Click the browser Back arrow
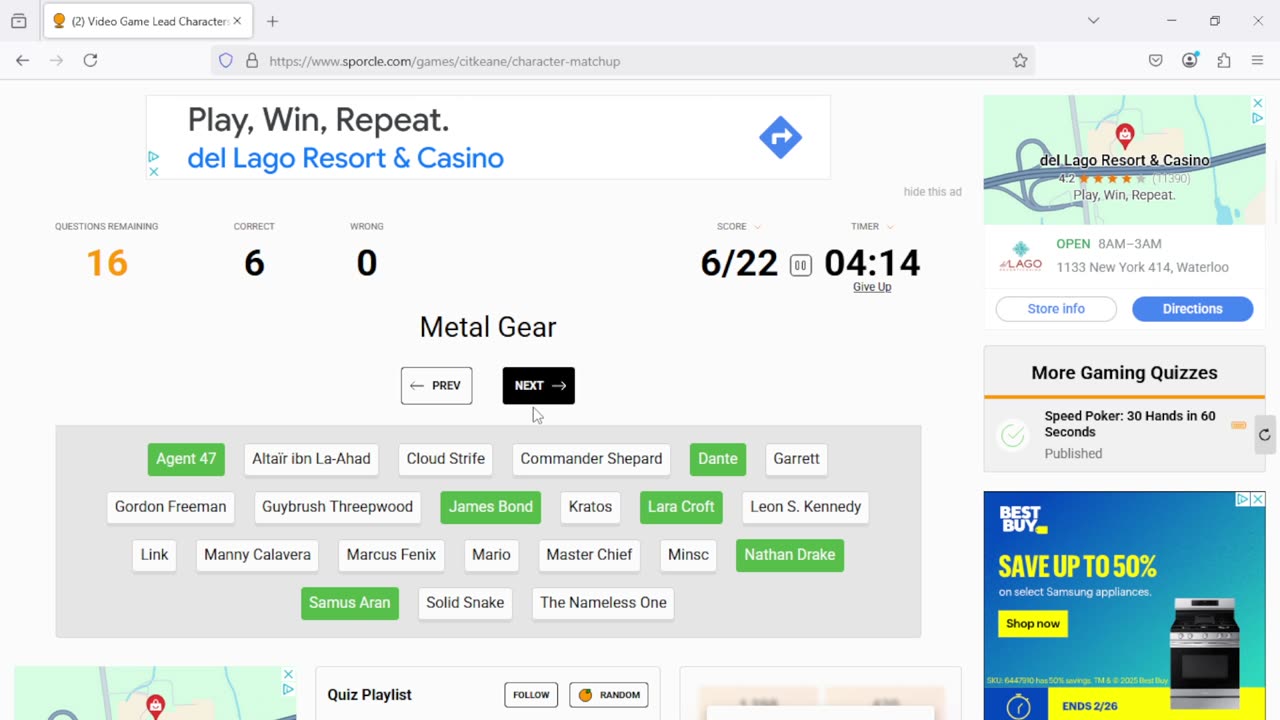The width and height of the screenshot is (1280, 720). pyautogui.click(x=22, y=61)
